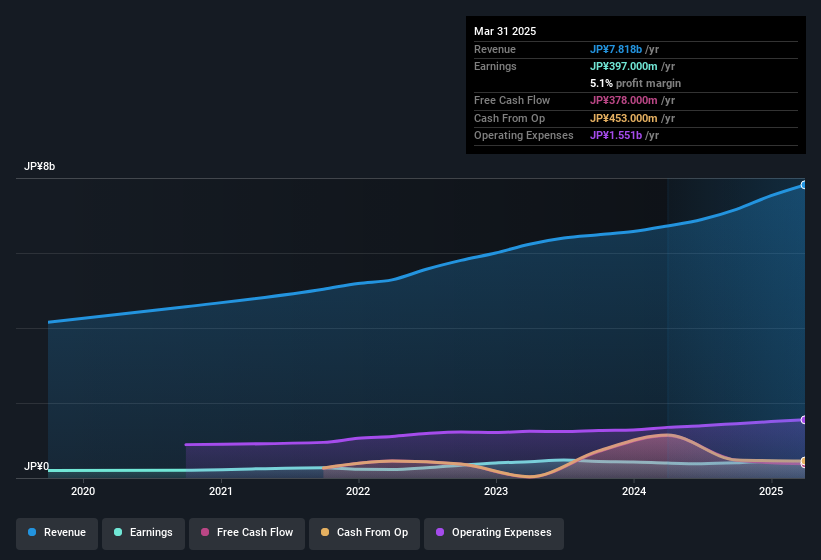
Task: Click the 2022 x-axis label
Action: (358, 491)
